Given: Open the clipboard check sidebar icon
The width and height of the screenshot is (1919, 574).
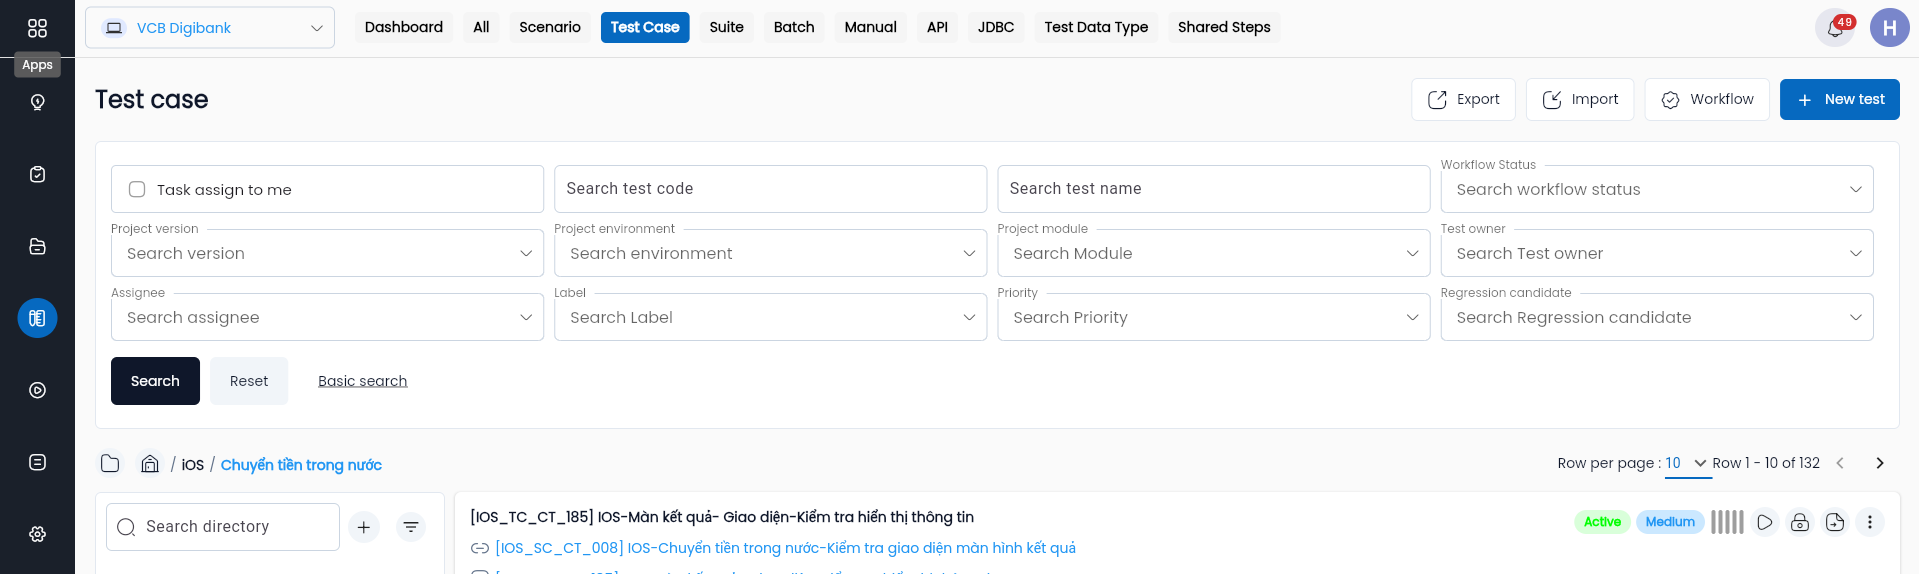Looking at the screenshot, I should (x=37, y=174).
